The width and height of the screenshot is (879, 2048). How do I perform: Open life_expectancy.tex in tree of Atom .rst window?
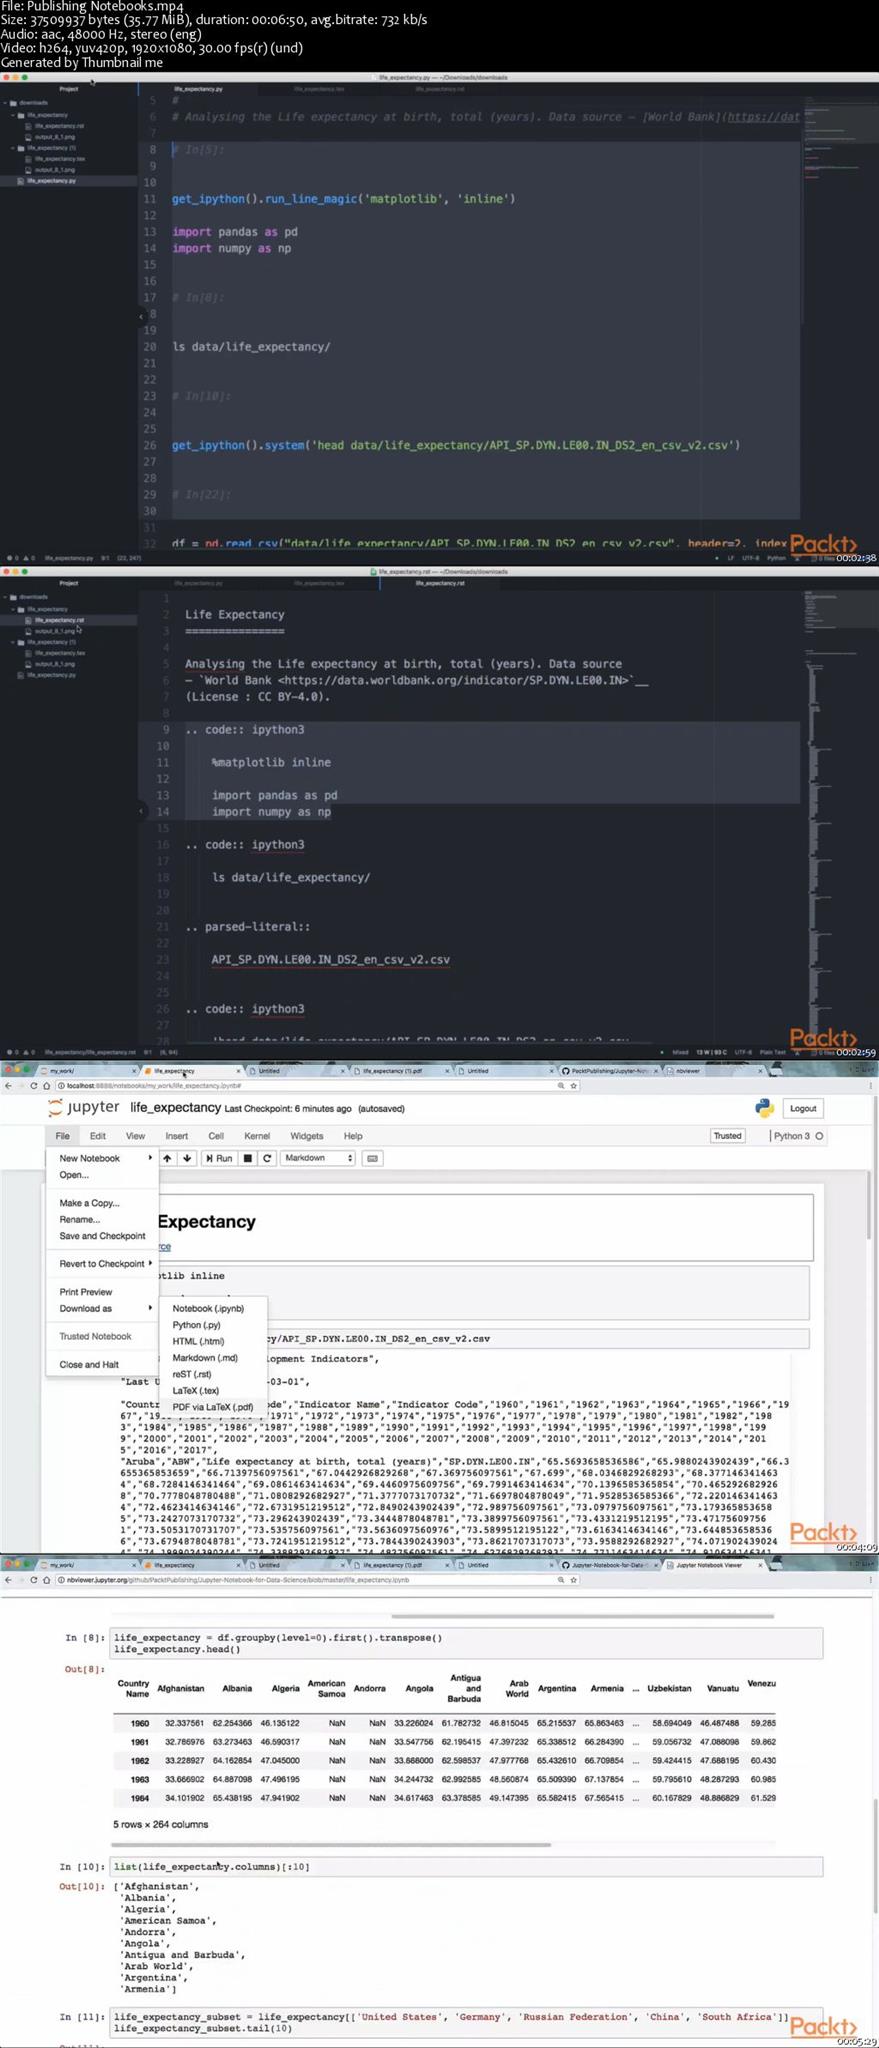click(x=59, y=653)
